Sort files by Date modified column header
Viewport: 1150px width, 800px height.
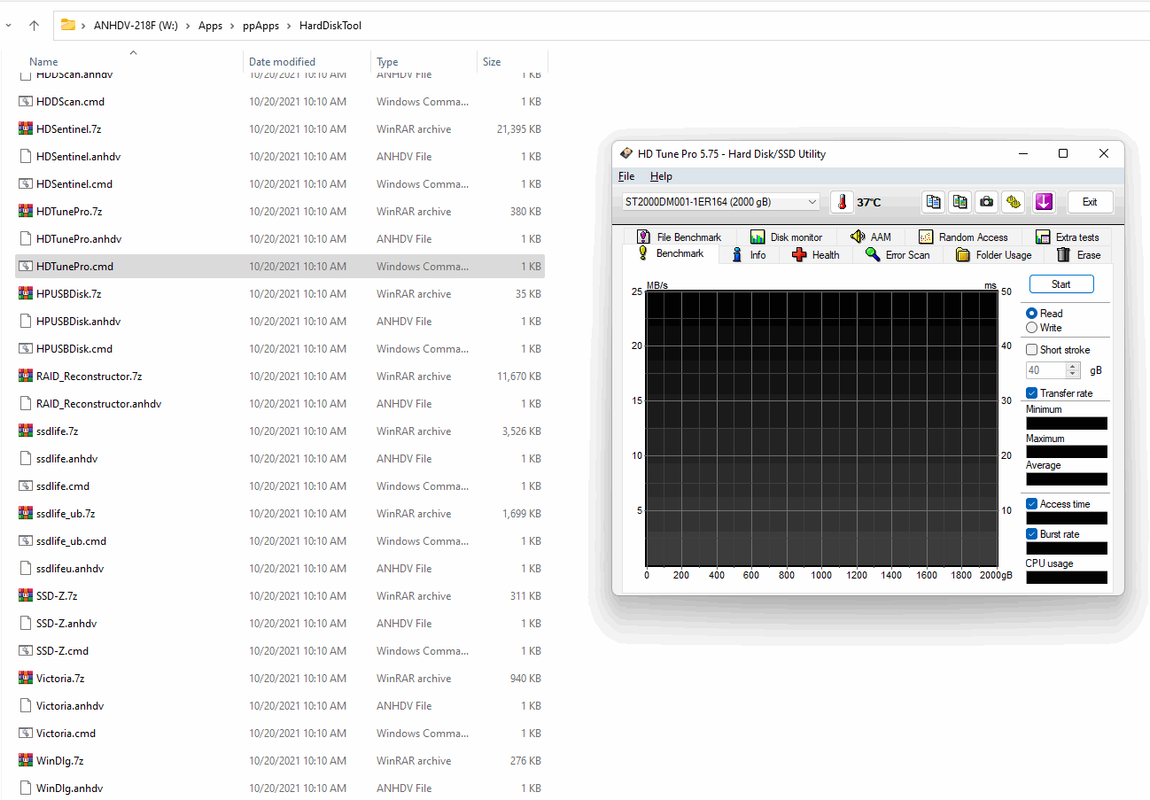[x=282, y=62]
